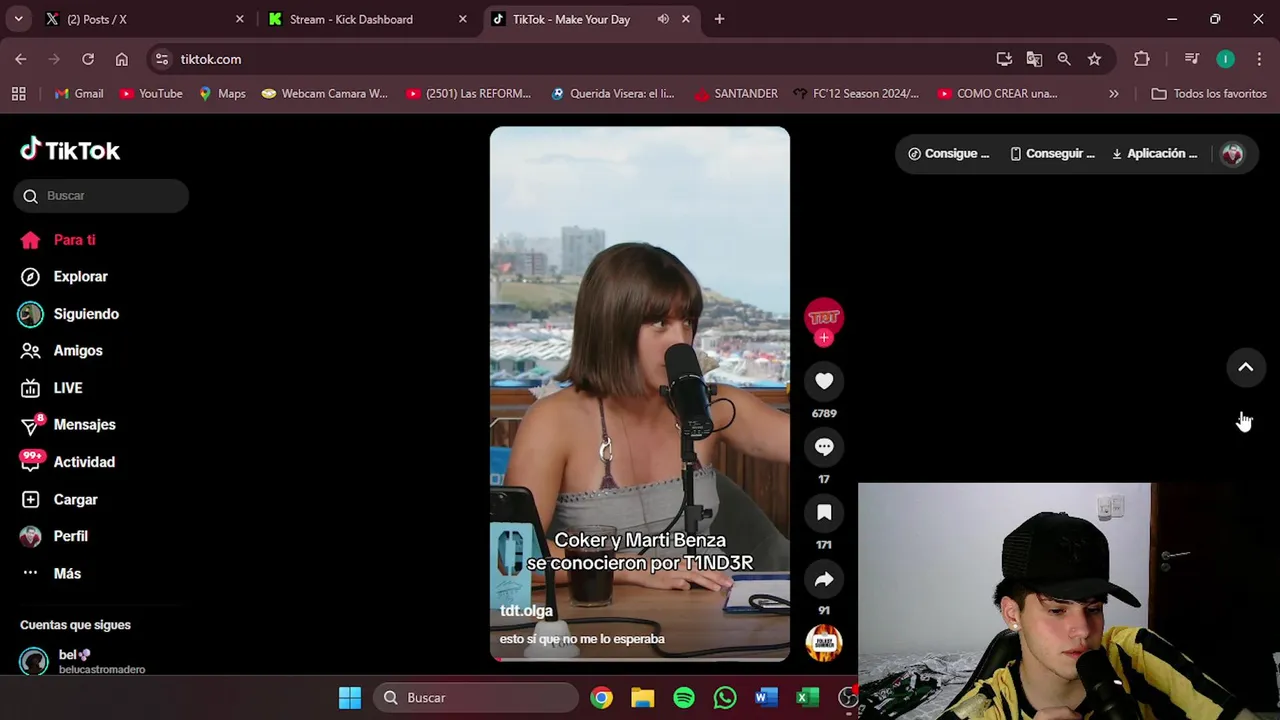Viewport: 1280px width, 720px height.
Task: Open the Explorar section
Action: click(x=64, y=277)
